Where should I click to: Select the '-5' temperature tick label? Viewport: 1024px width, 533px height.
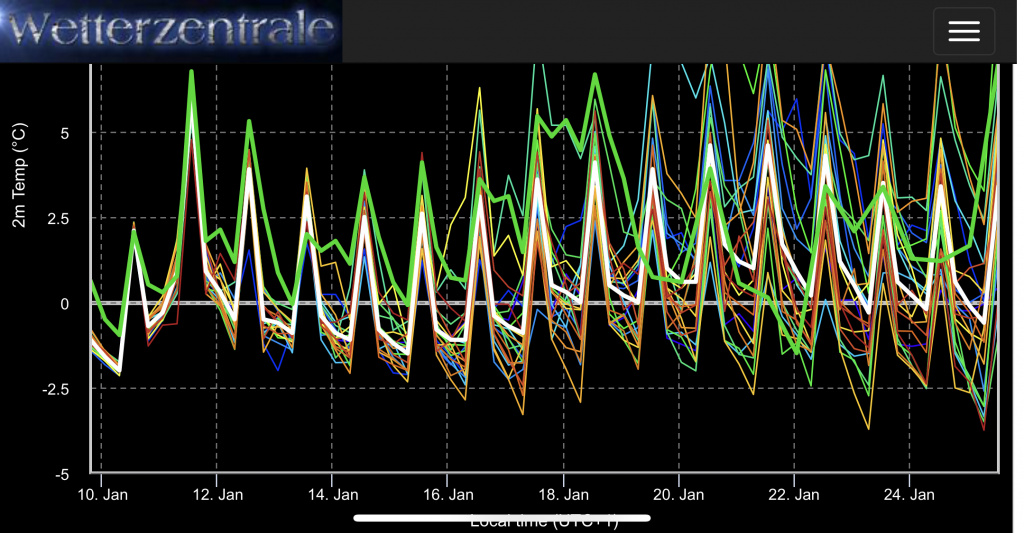63,474
